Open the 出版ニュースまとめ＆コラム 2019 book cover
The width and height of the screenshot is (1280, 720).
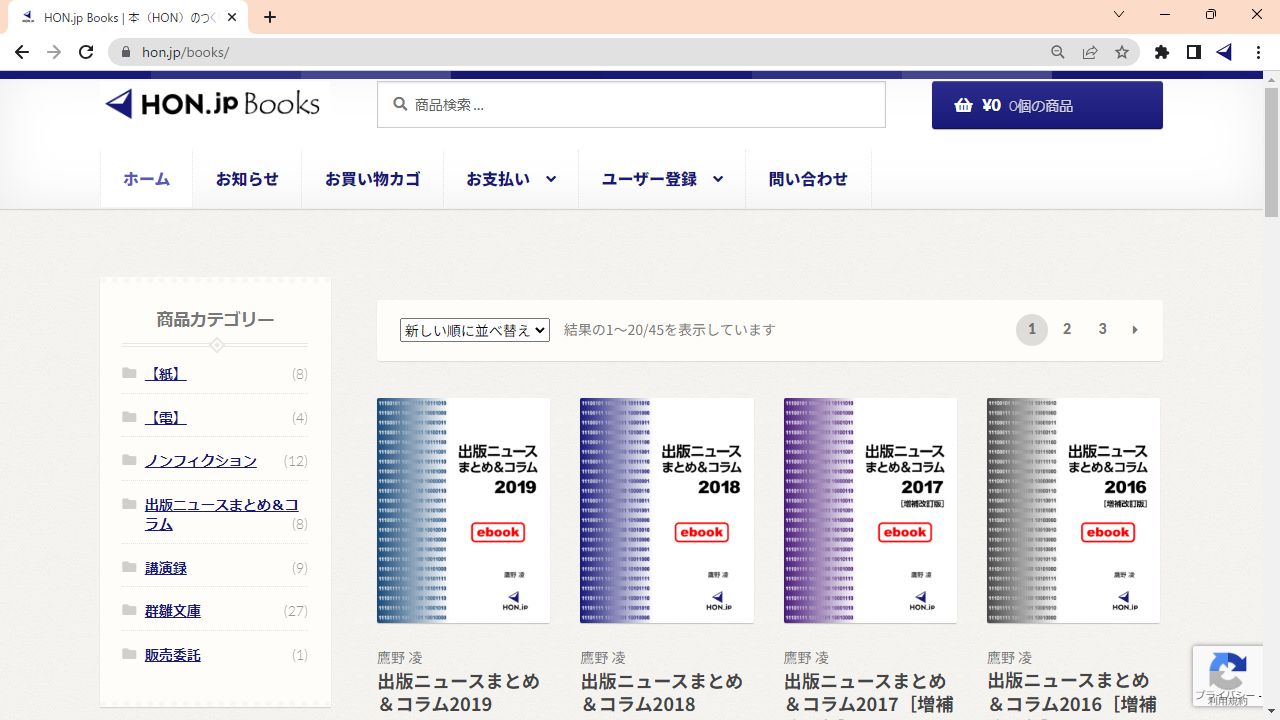pyautogui.click(x=463, y=510)
